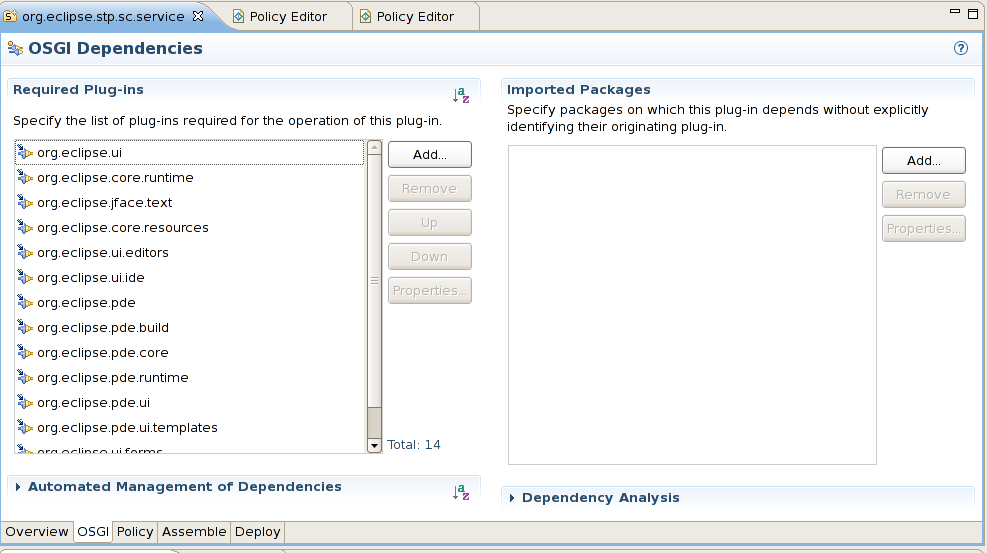
Task: Sort Required Plug-ins alphabetically
Action: click(x=461, y=95)
